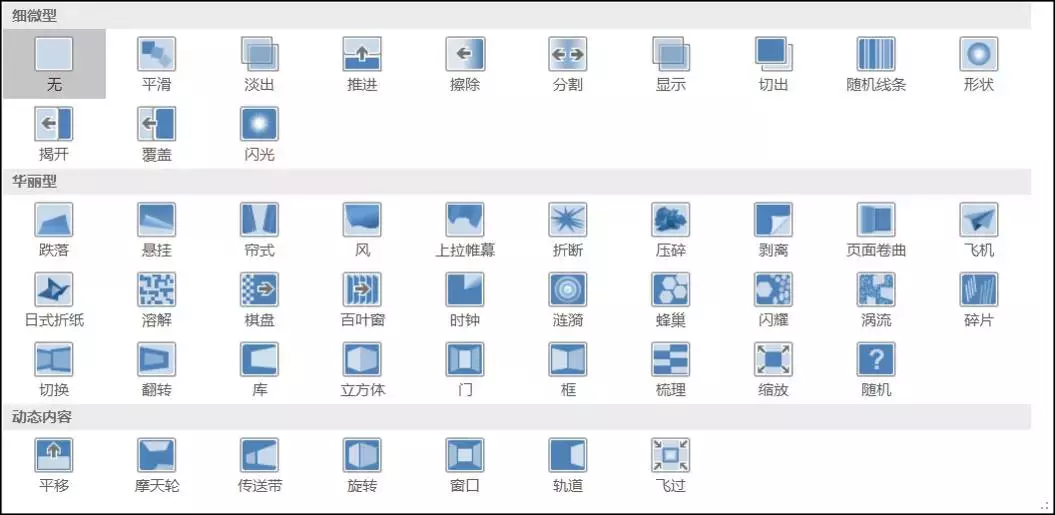Apply the 上拉帷幕 prestige transition
Image resolution: width=1055 pixels, height=515 pixels.
click(465, 230)
